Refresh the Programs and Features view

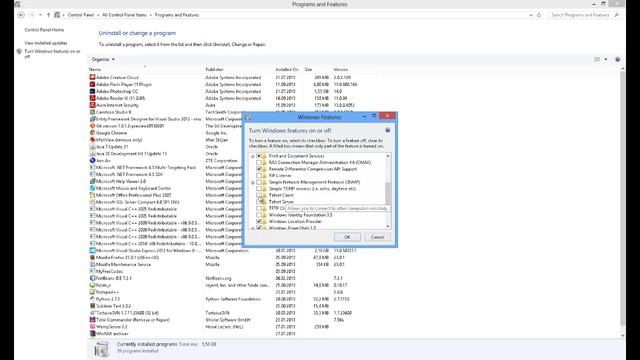pyautogui.click(x=539, y=15)
